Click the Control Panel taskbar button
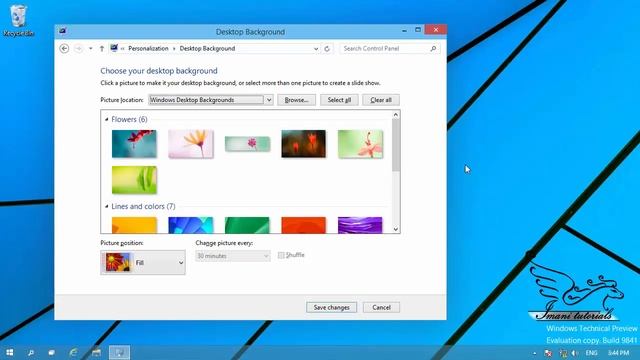This screenshot has width=640, height=360. tap(120, 352)
